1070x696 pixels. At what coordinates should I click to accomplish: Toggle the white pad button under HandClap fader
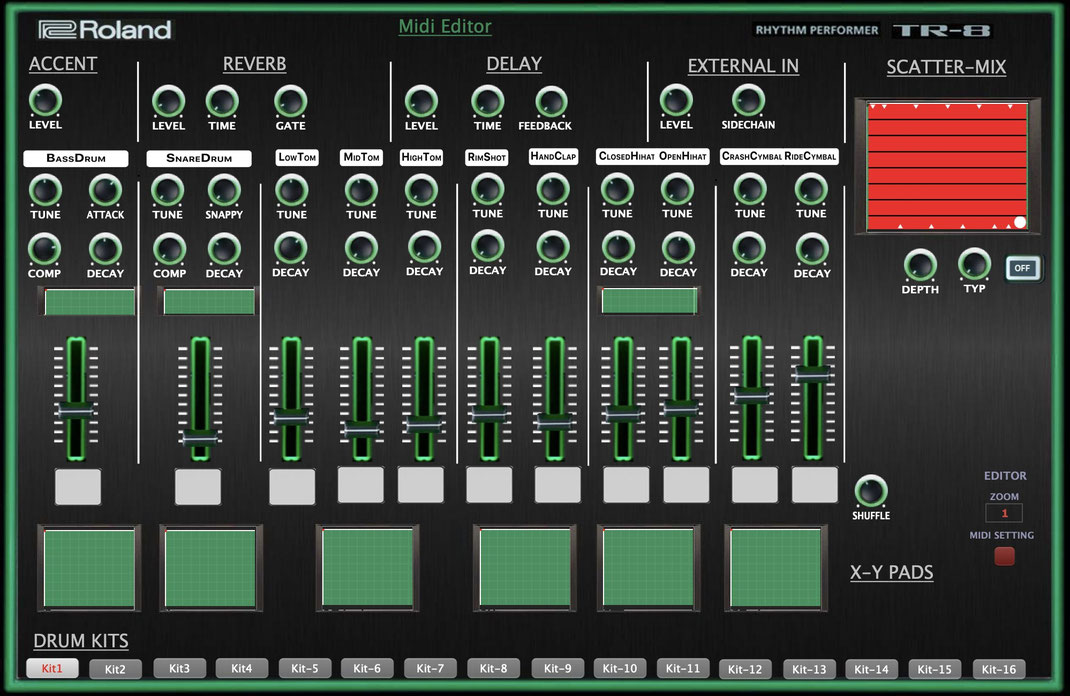[558, 485]
